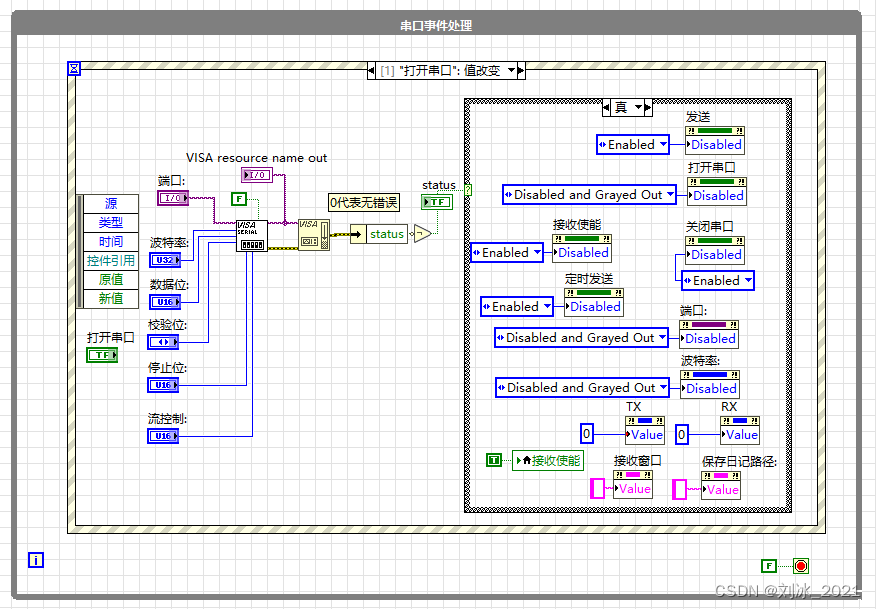Select the 端口 I/O control terminal
The width and height of the screenshot is (876, 609).
click(171, 197)
